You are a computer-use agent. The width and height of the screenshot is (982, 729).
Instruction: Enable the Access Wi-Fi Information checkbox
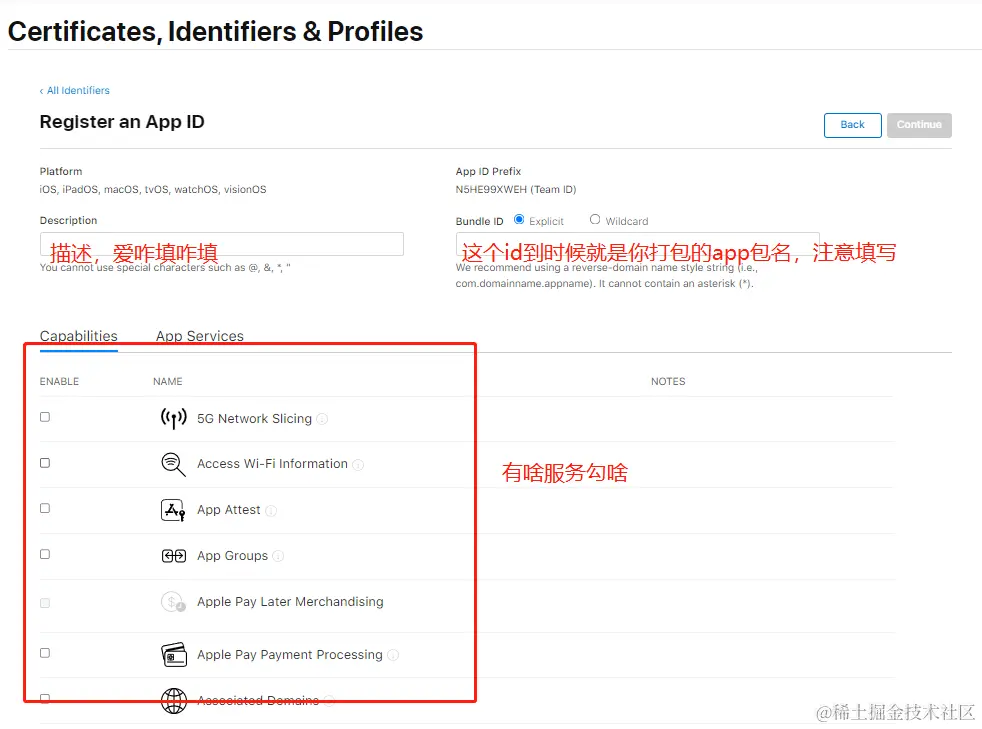(45, 463)
